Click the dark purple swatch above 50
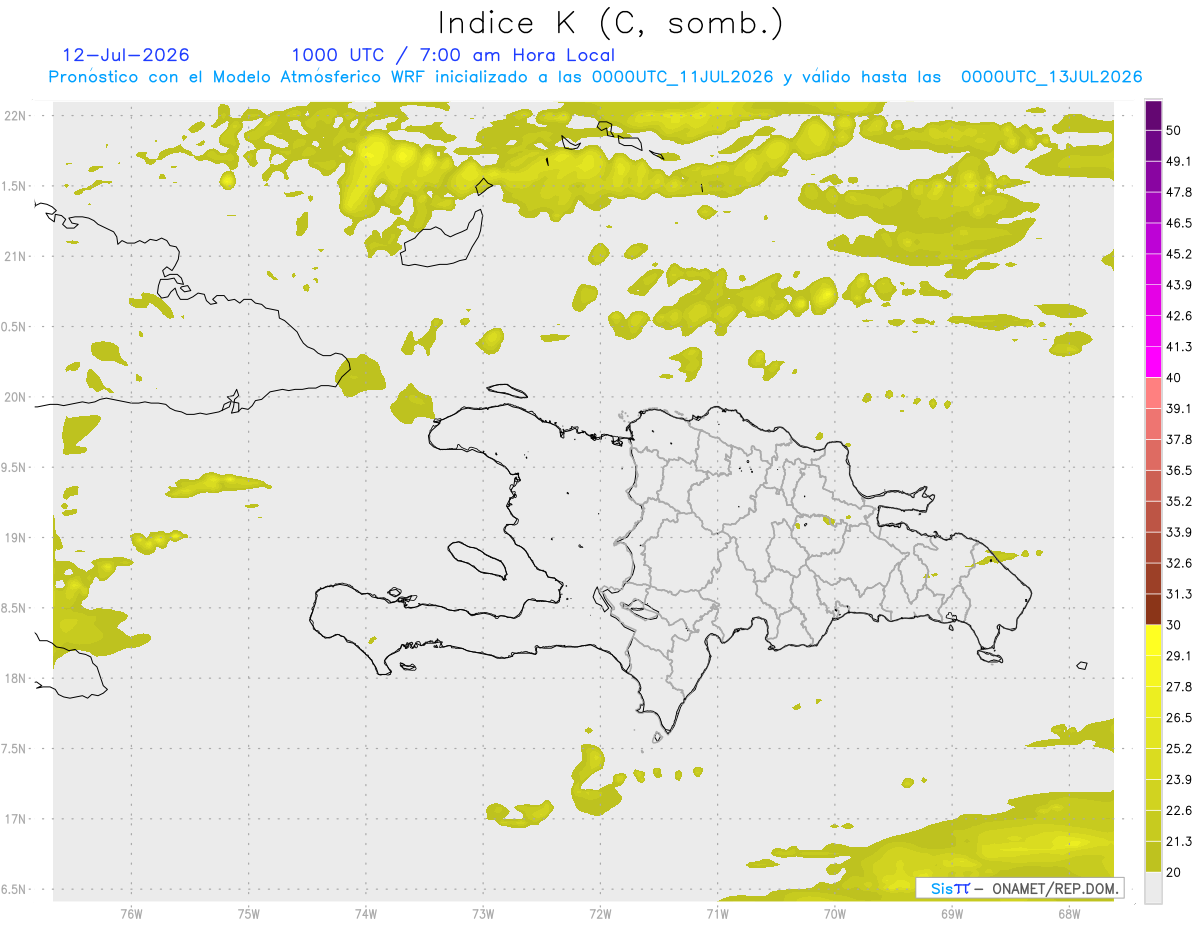Image resolution: width=1200 pixels, height=927 pixels. [1154, 114]
